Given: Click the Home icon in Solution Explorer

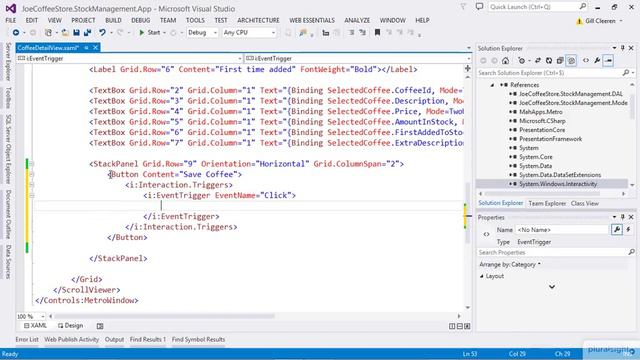Looking at the screenshot, I should click(505, 61).
